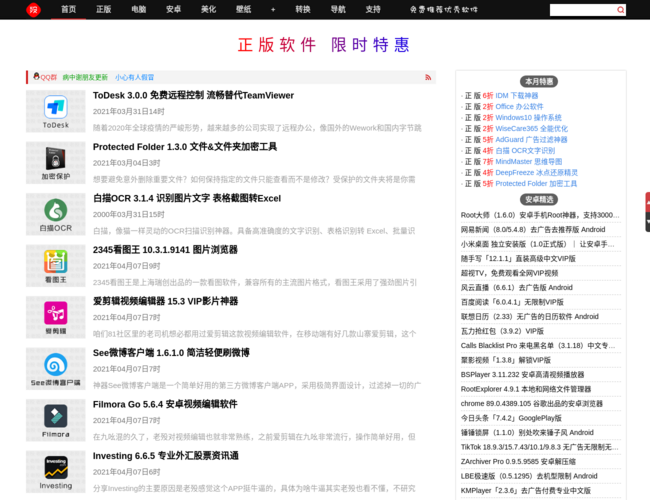Click the ToDesk app icon
The height and width of the screenshot is (500, 650).
point(56,111)
